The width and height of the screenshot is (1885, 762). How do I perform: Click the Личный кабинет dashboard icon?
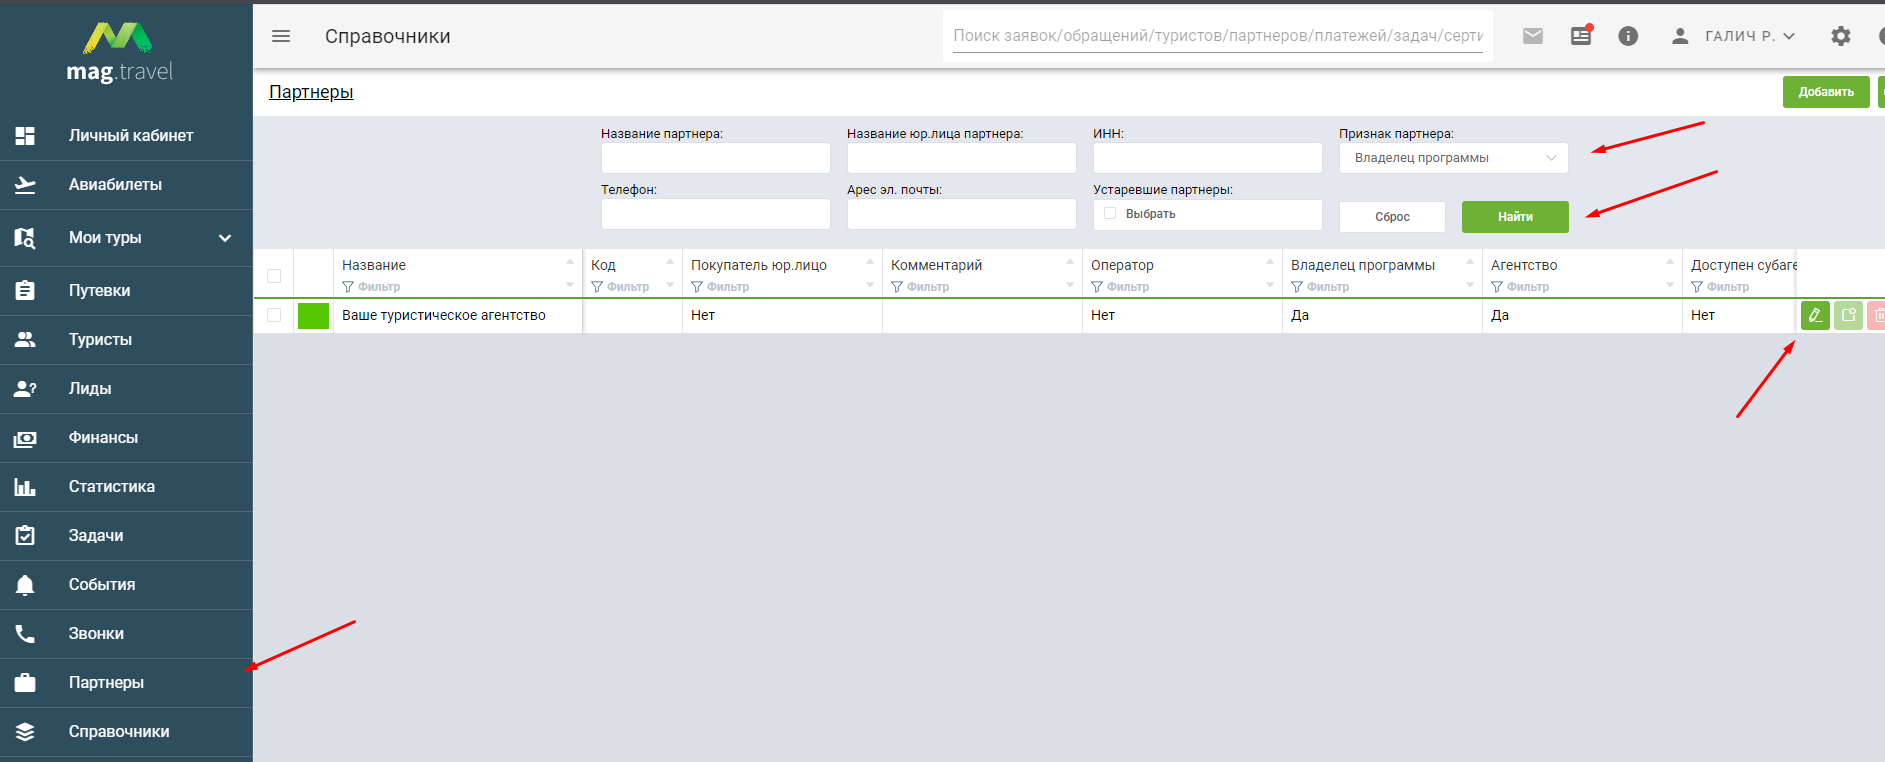point(25,136)
